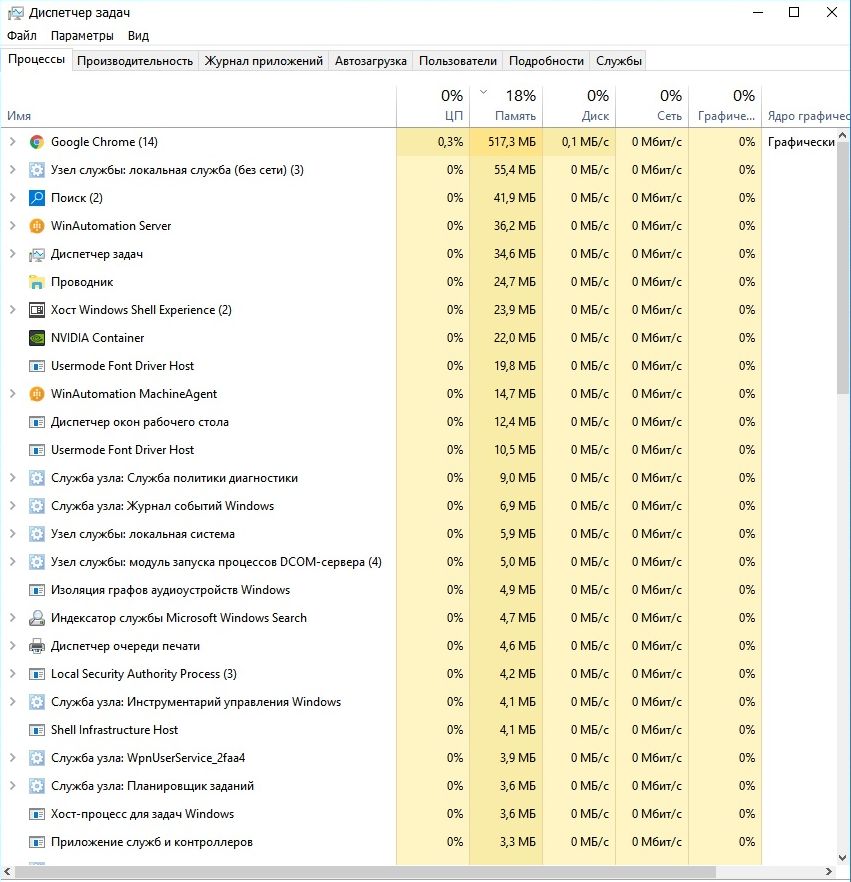Expand the Служба узла: Планировщик заданий row
This screenshot has height=882, width=851.
pyautogui.click(x=12, y=786)
